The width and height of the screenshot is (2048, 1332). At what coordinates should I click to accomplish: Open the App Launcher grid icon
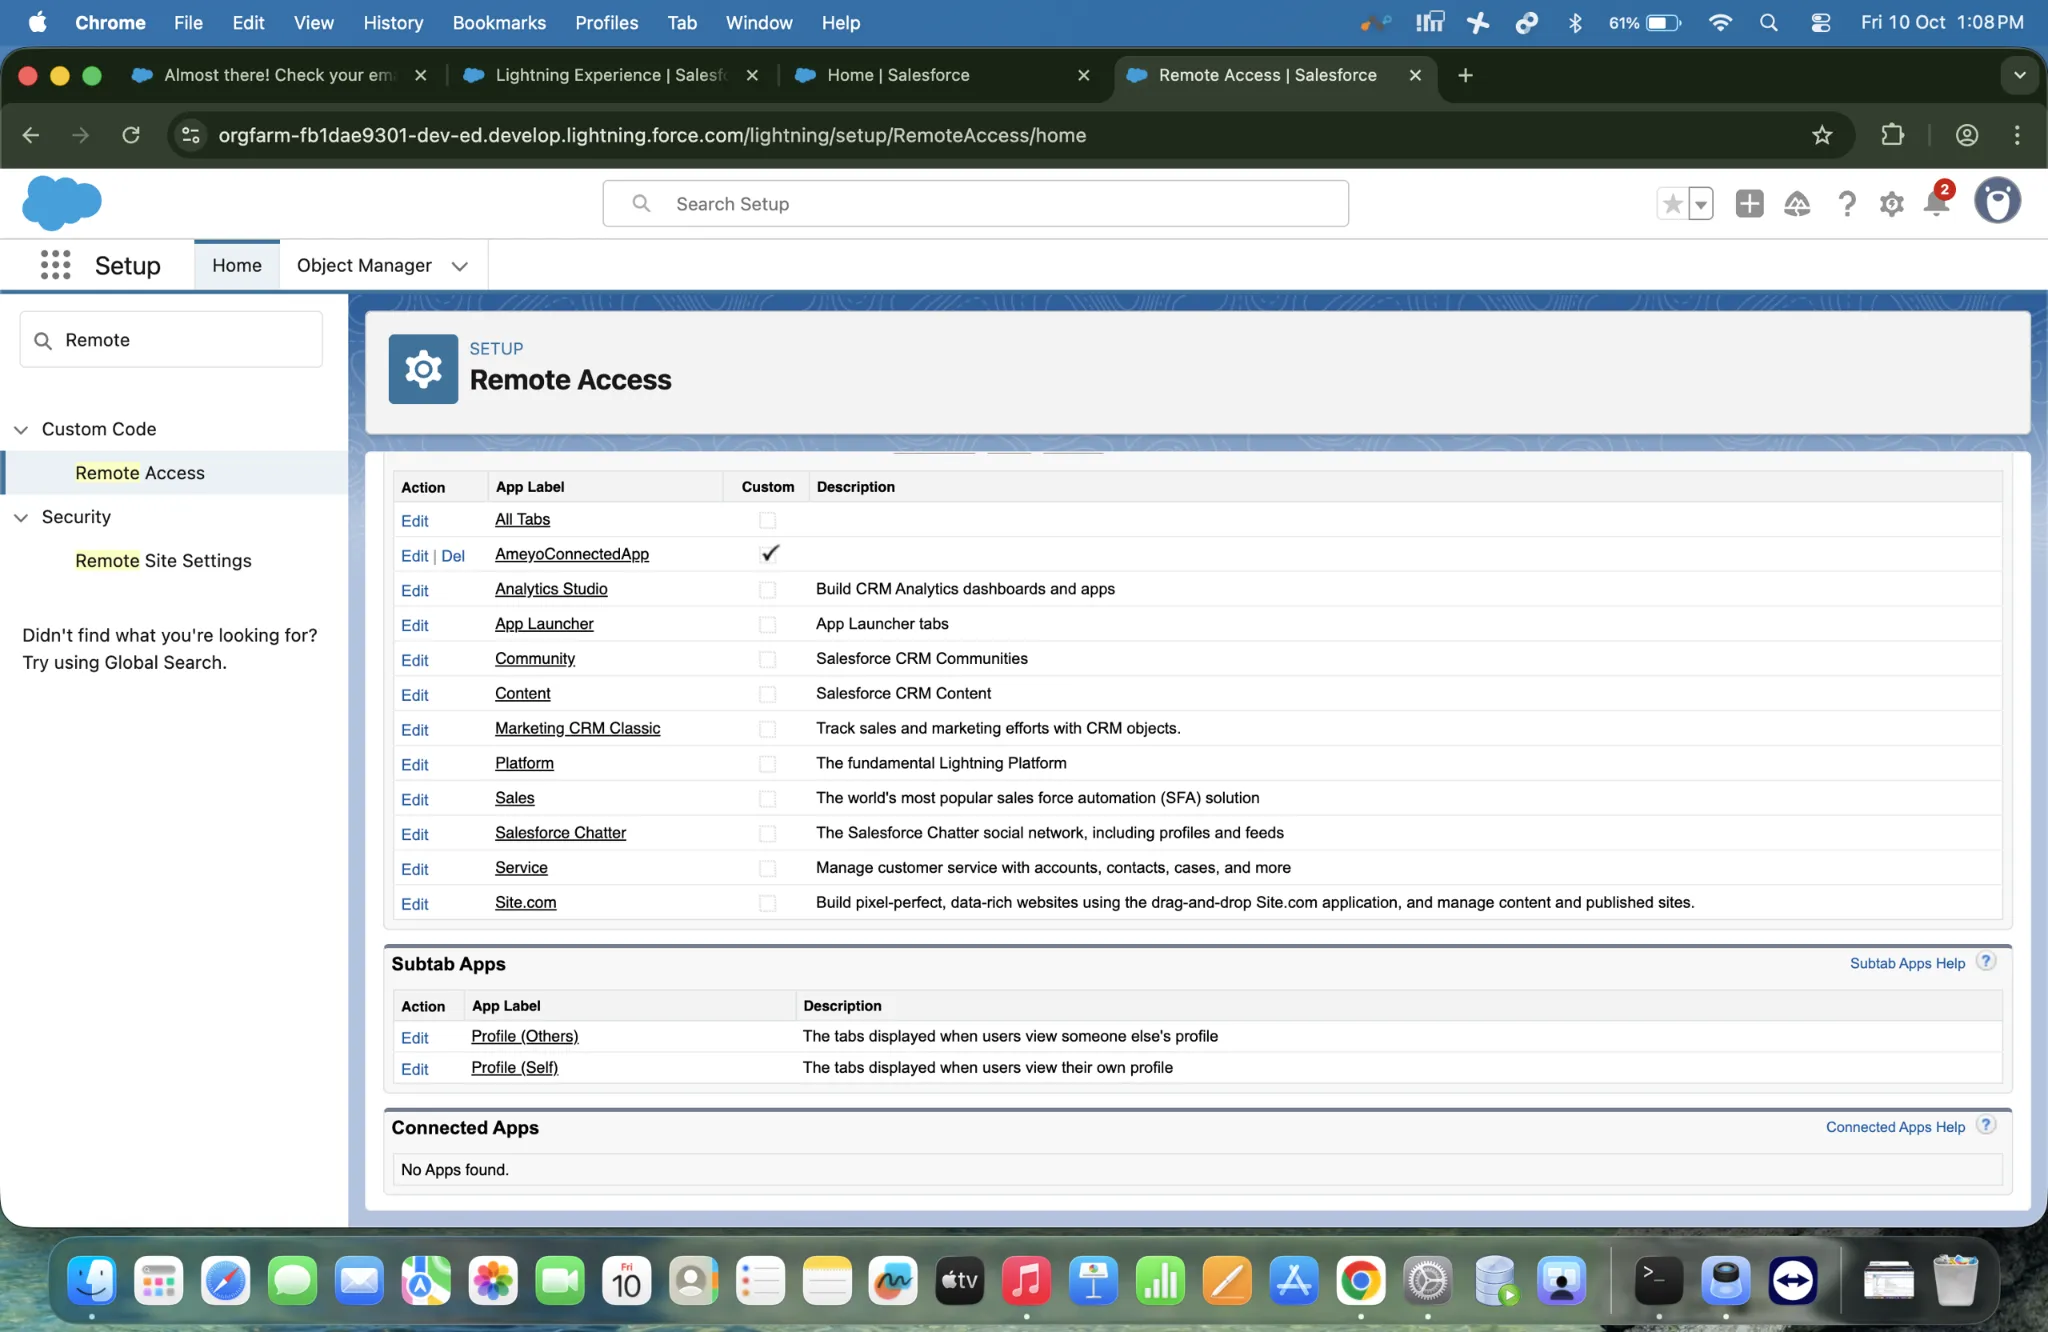pyautogui.click(x=55, y=265)
